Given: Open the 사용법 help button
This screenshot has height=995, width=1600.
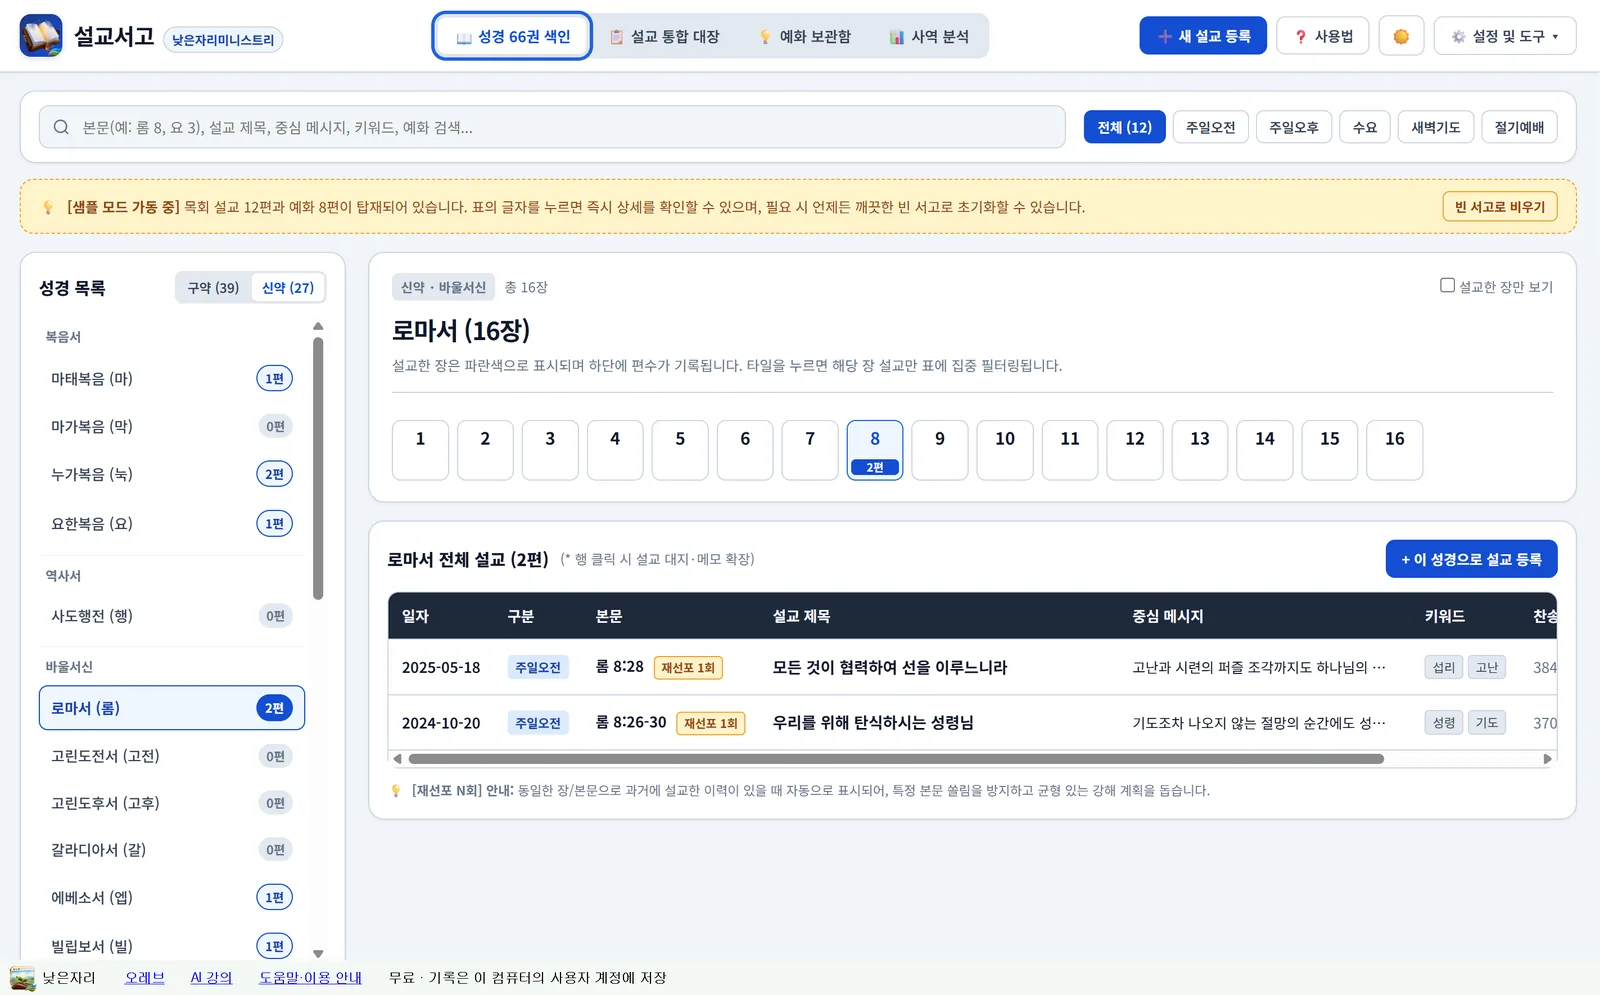Looking at the screenshot, I should point(1323,36).
